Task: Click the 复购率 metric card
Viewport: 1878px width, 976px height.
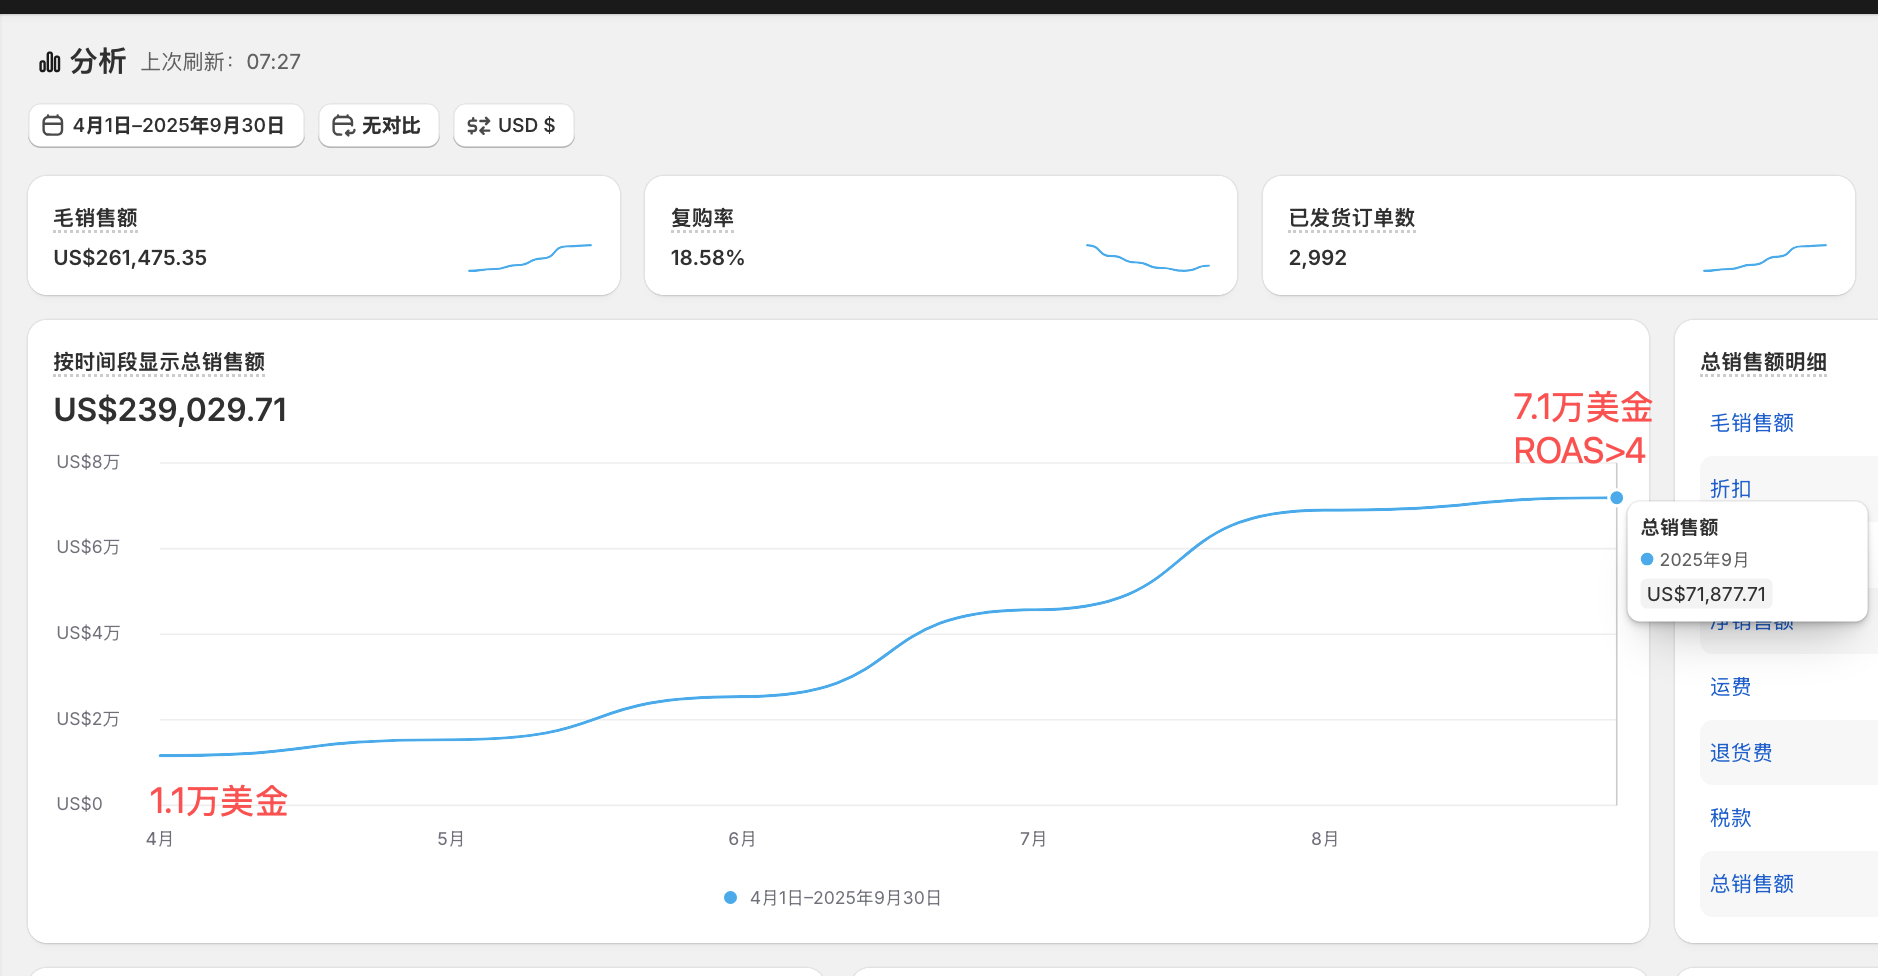Action: click(x=940, y=235)
